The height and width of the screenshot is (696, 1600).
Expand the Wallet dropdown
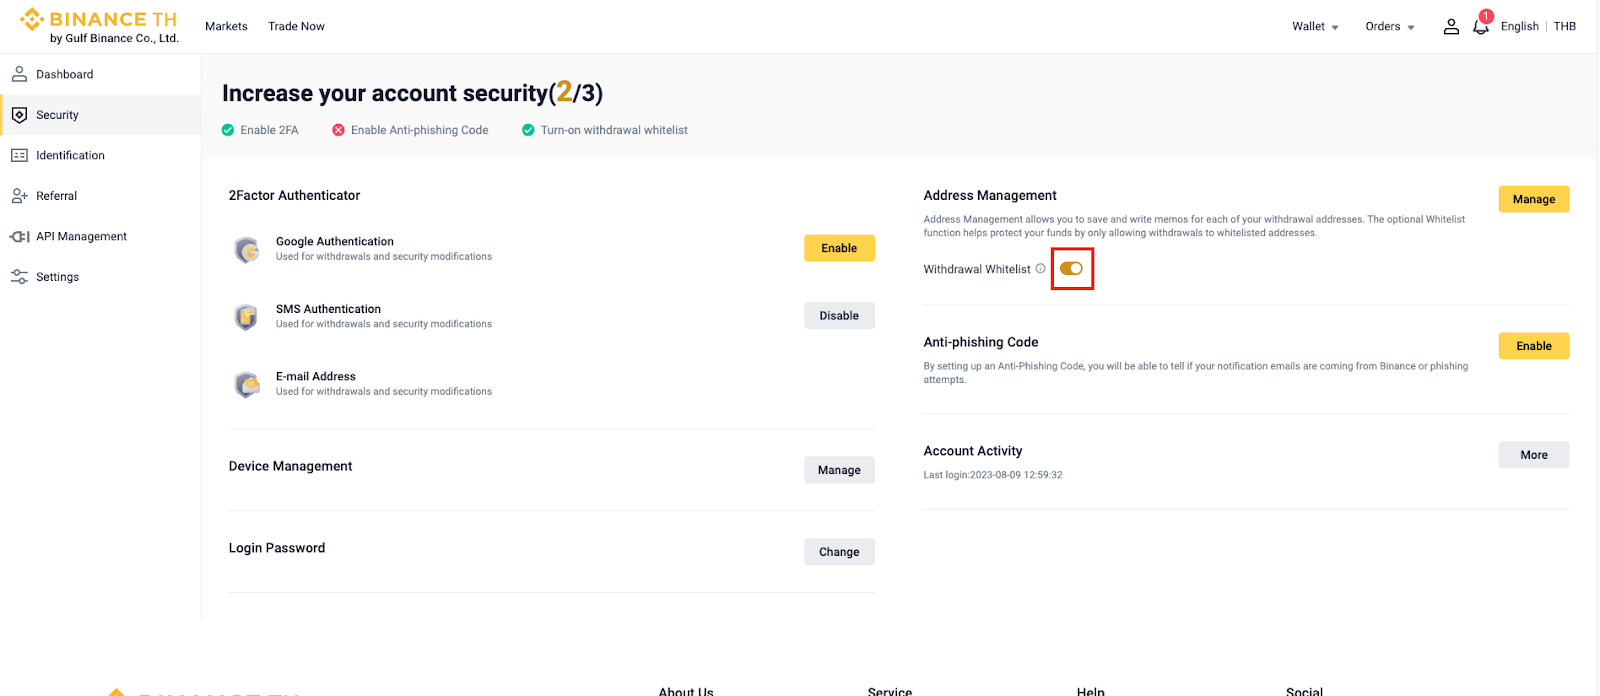pyautogui.click(x=1314, y=27)
